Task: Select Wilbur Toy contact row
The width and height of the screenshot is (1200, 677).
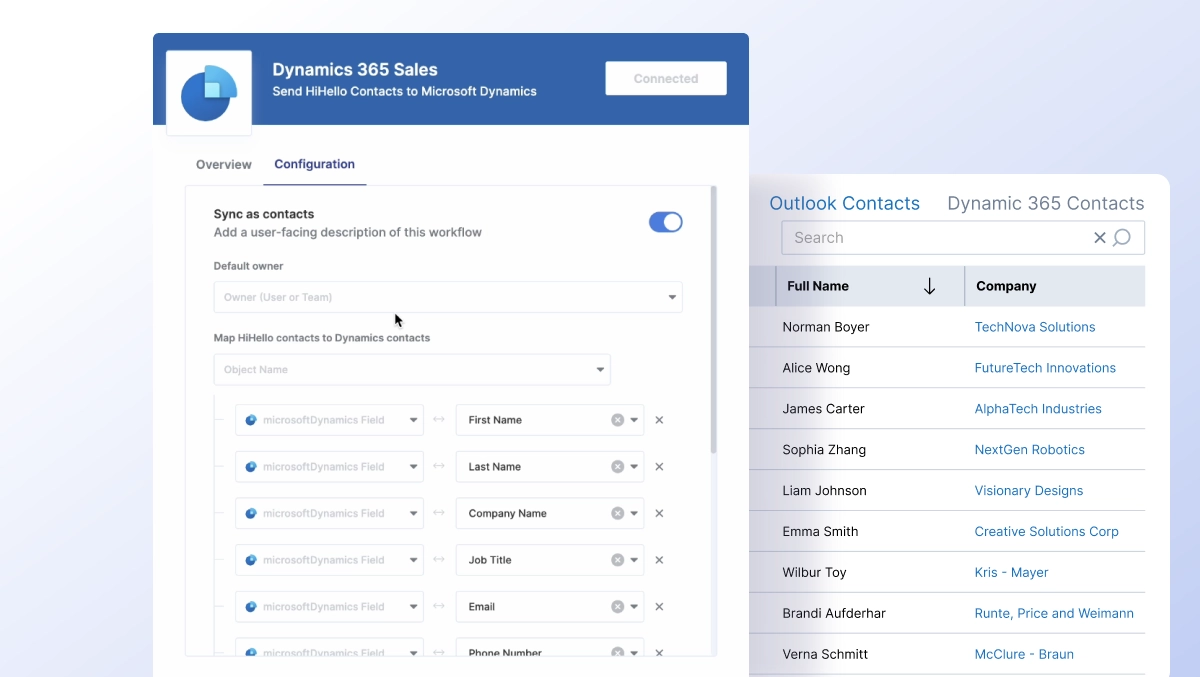Action: [x=947, y=573]
